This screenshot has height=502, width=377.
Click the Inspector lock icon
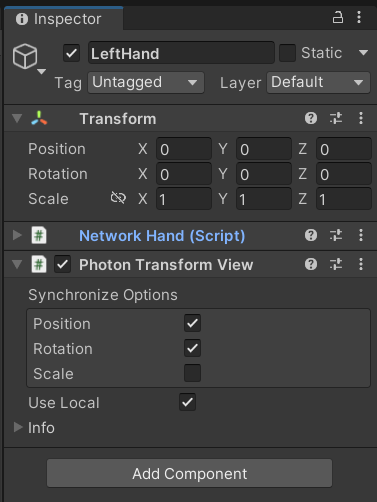pyautogui.click(x=338, y=17)
